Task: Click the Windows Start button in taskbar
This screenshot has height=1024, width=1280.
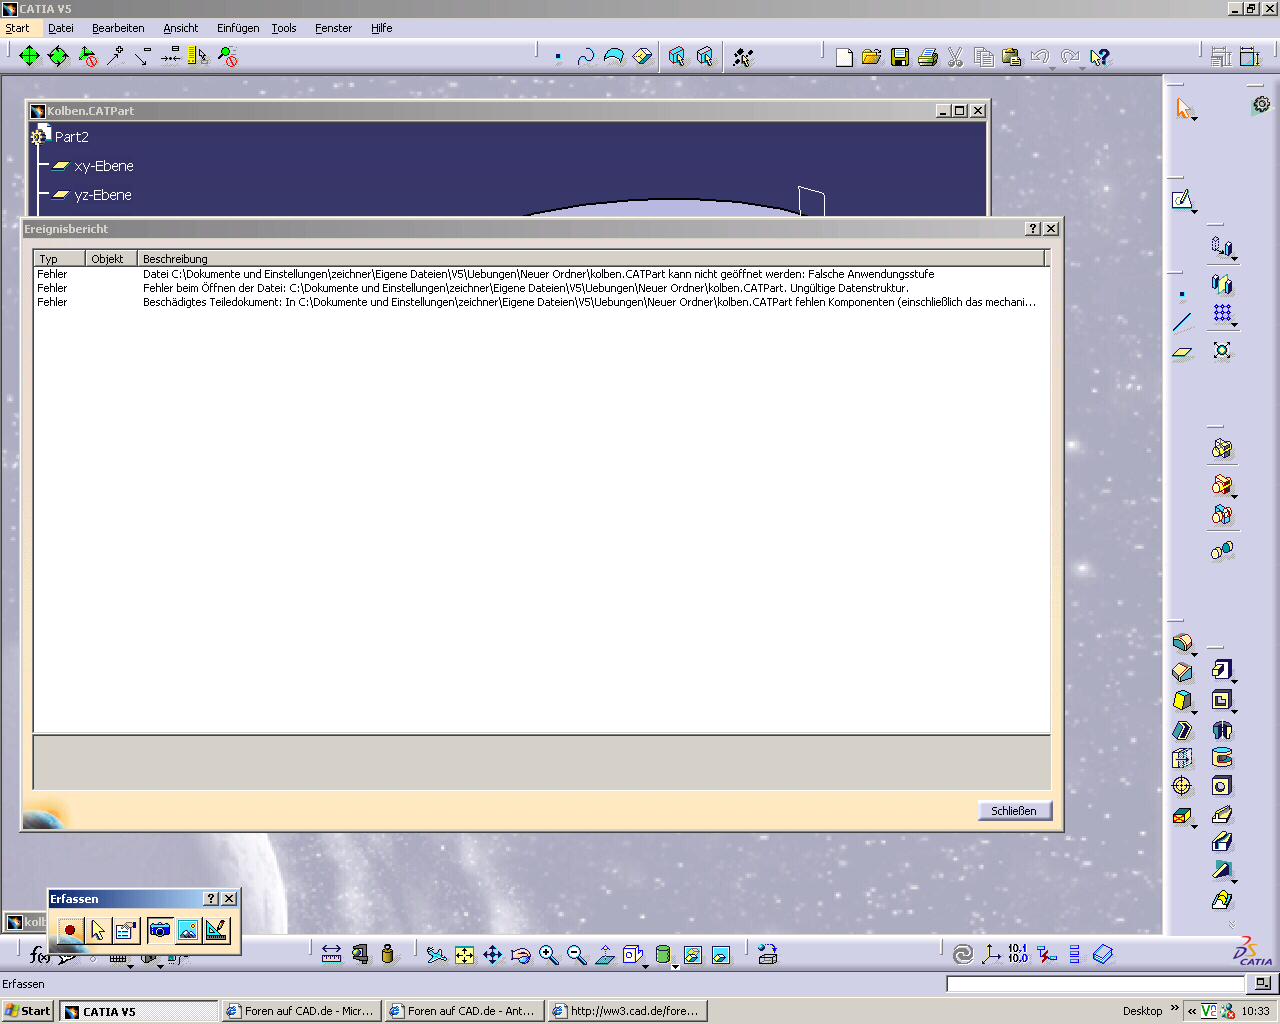Action: click(28, 1011)
